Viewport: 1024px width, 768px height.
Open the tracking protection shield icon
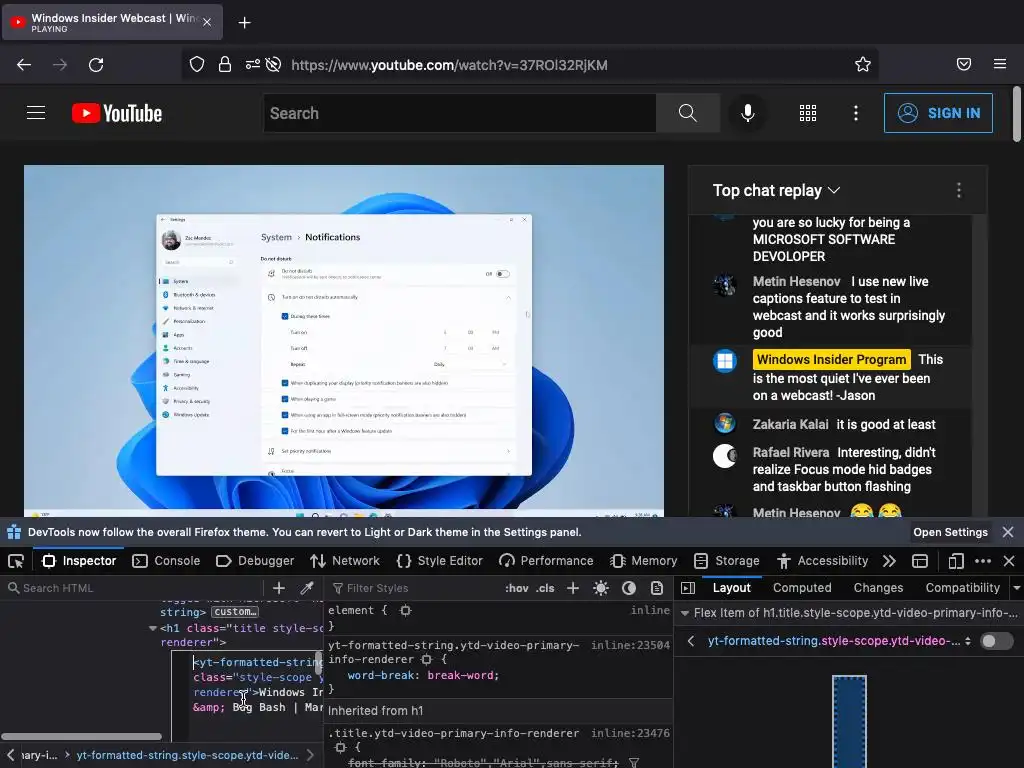click(197, 64)
